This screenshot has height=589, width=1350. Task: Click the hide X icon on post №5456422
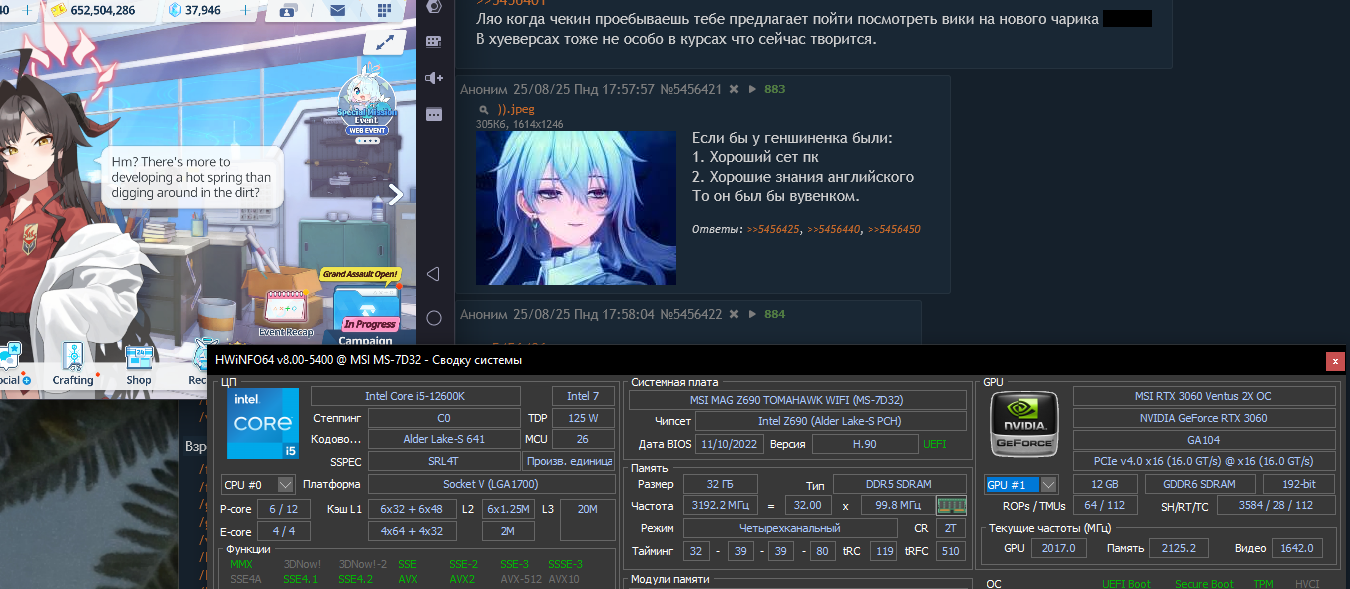point(733,314)
